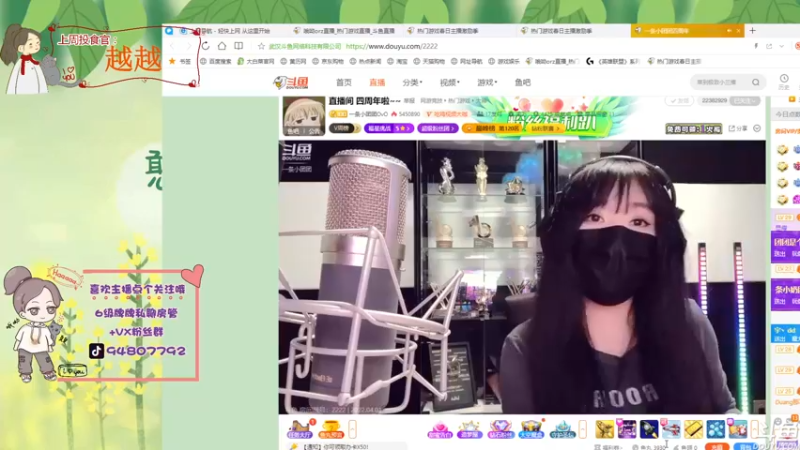The width and height of the screenshot is (800, 450).
Task: Go to 首页 home in Douyu nav
Action: pos(343,82)
